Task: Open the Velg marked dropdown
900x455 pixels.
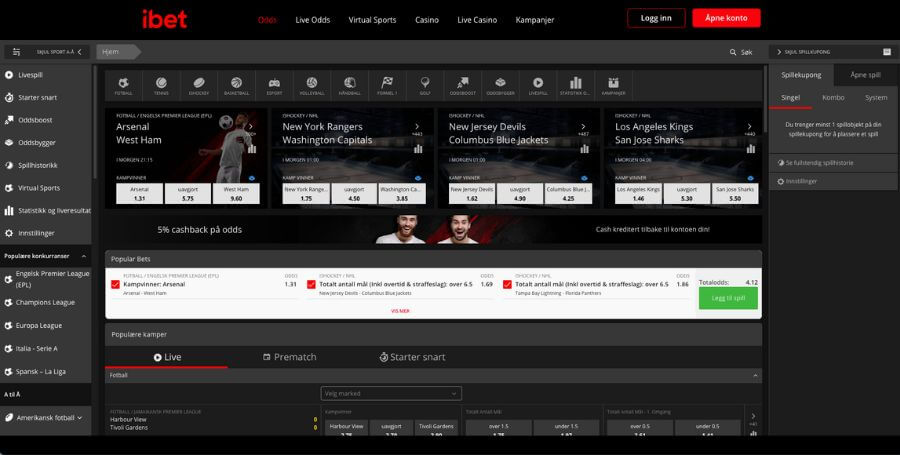Action: [391, 394]
